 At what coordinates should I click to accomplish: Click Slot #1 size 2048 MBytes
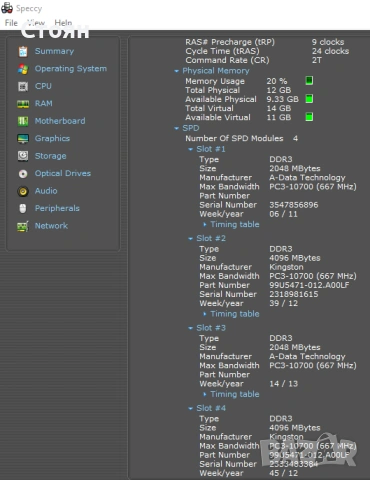point(295,168)
